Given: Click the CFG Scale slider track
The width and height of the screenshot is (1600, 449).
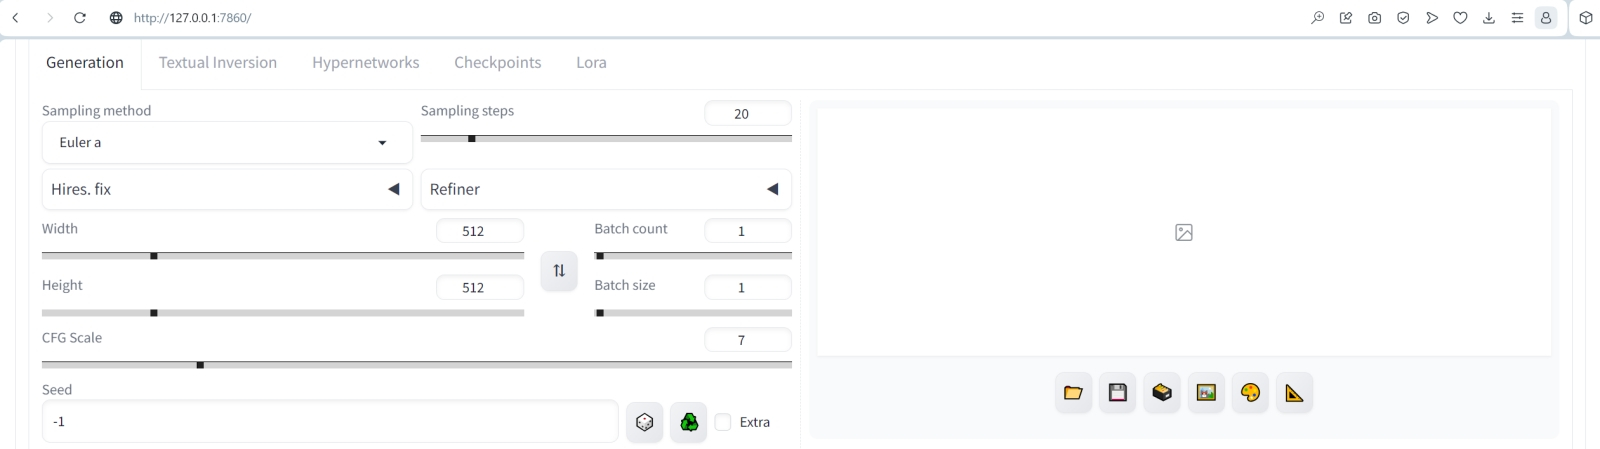Looking at the screenshot, I should [x=417, y=365].
